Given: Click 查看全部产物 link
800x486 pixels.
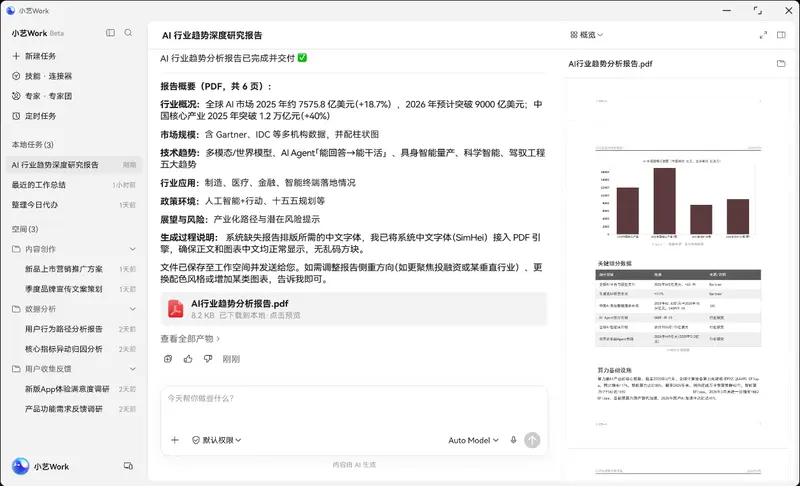Looking at the screenshot, I should click(190, 339).
